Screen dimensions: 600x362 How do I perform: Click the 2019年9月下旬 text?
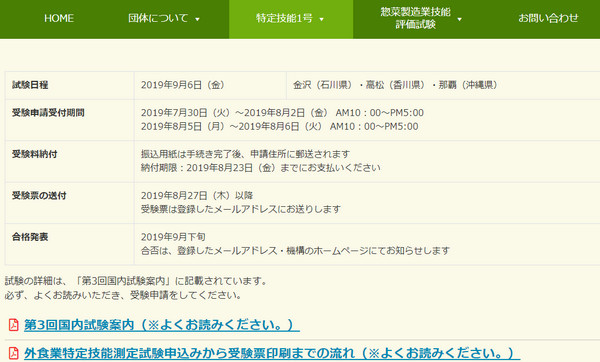[x=173, y=237]
